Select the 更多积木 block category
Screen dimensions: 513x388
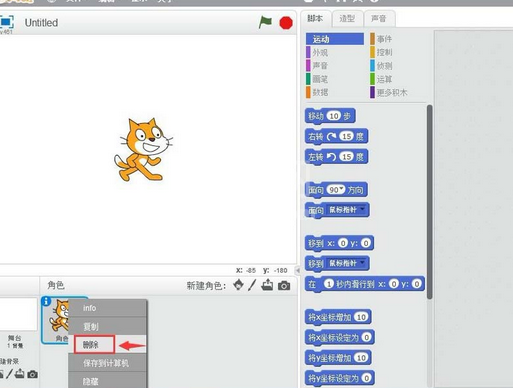389,92
